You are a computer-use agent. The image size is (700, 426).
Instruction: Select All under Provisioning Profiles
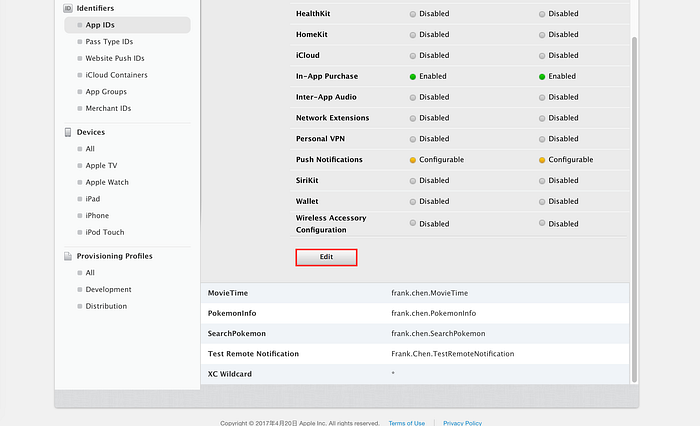(90, 273)
